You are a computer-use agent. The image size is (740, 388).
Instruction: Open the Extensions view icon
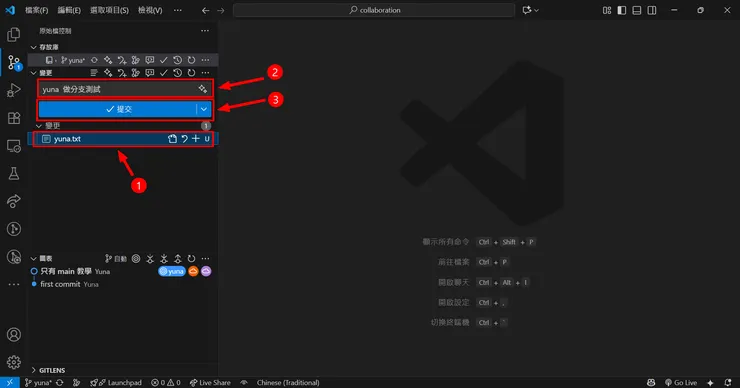(x=14, y=118)
